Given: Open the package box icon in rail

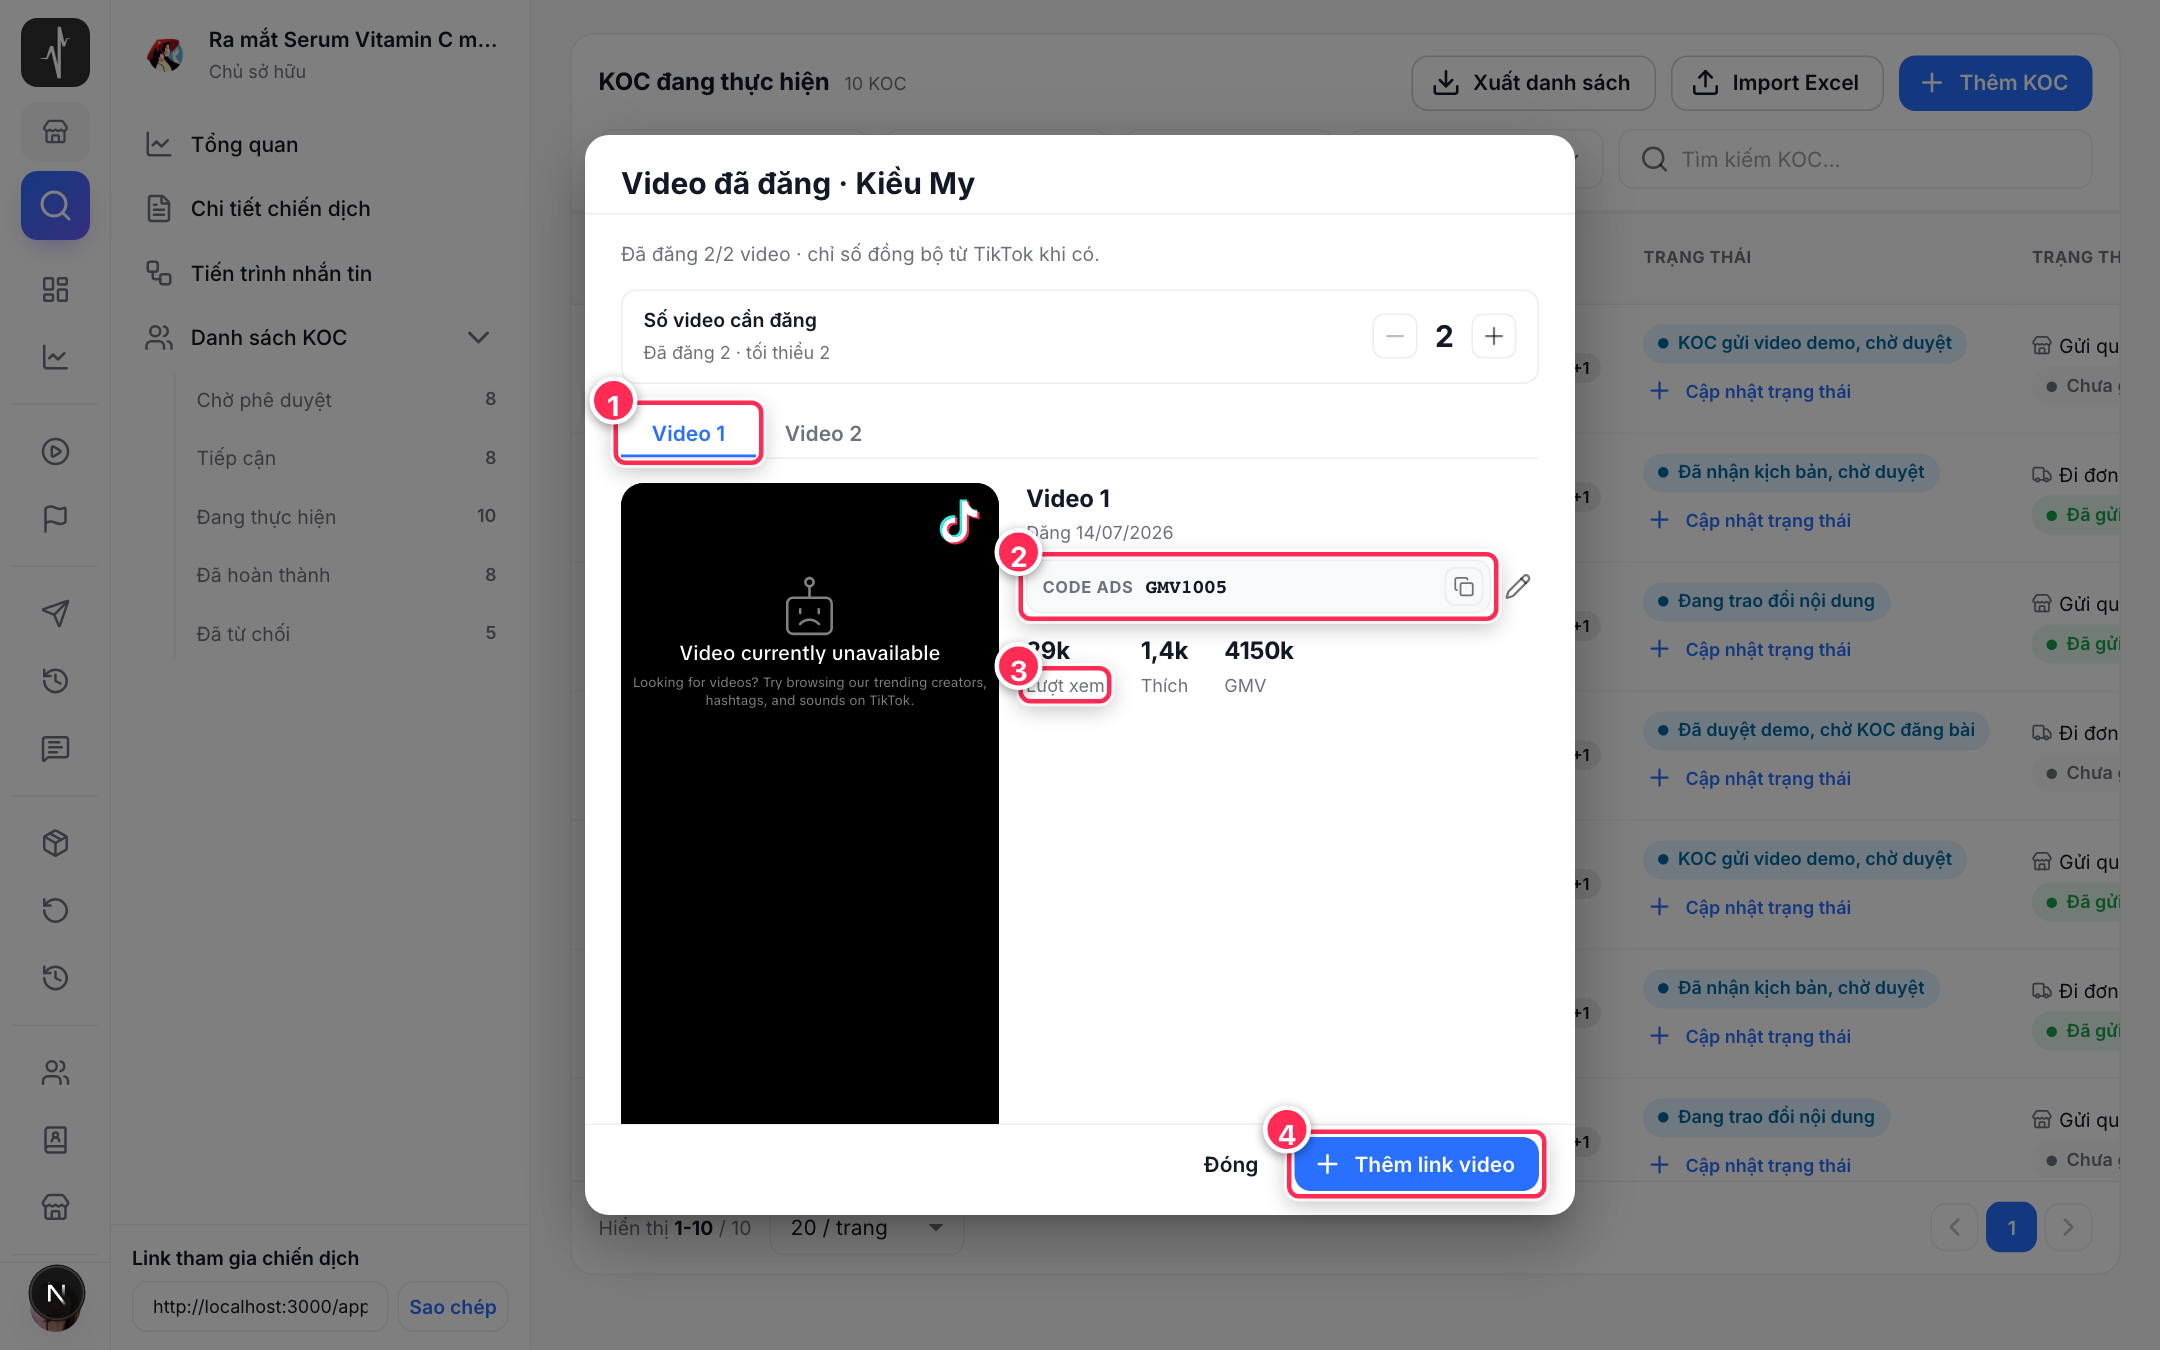Looking at the screenshot, I should pyautogui.click(x=56, y=843).
